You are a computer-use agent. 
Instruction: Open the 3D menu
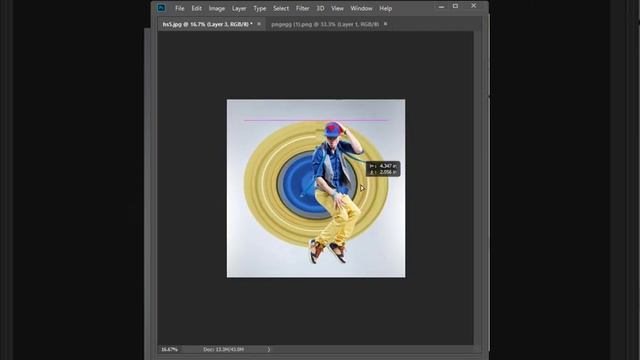(x=320, y=8)
